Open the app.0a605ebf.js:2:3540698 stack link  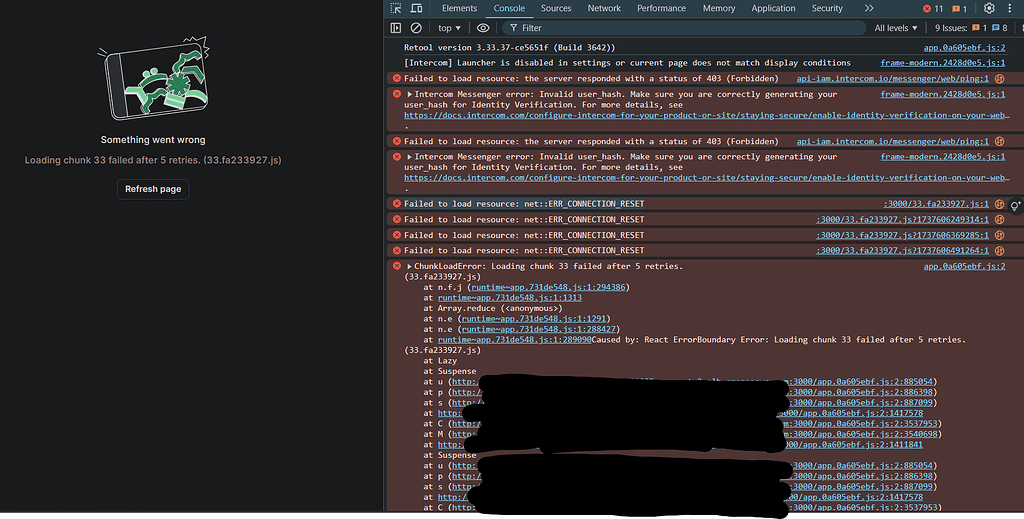[862, 434]
